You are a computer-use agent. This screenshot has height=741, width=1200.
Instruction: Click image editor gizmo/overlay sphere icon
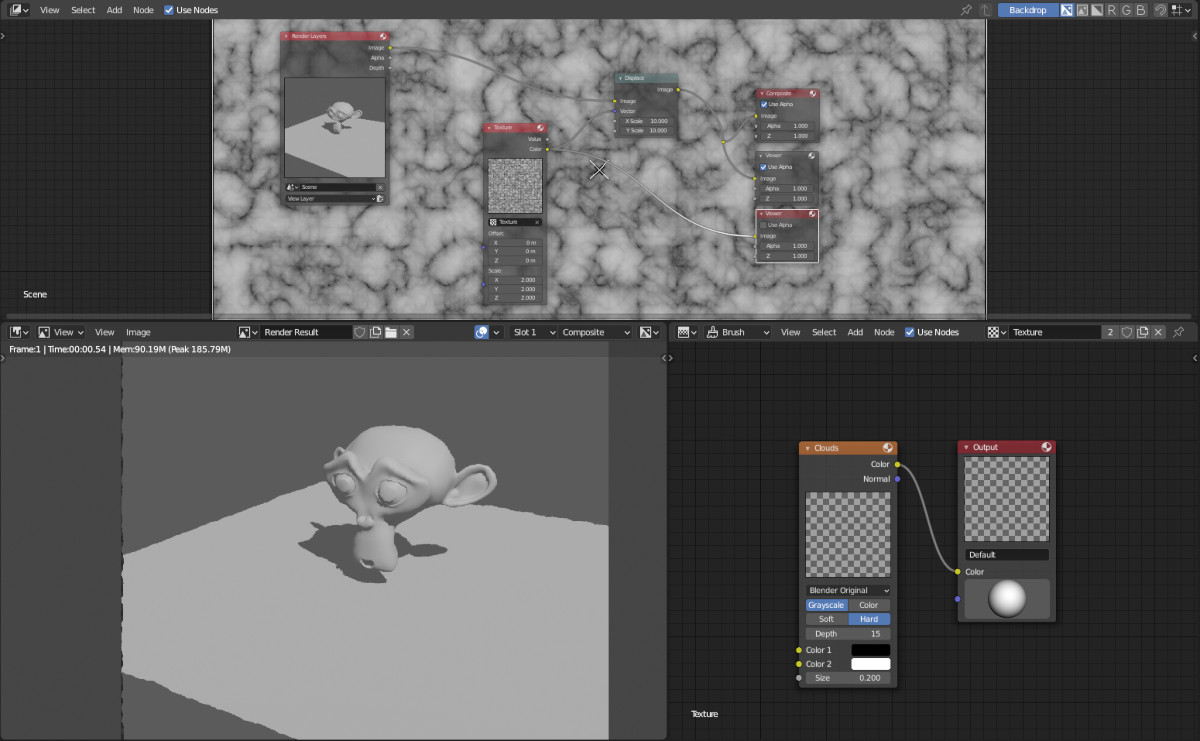[x=482, y=332]
